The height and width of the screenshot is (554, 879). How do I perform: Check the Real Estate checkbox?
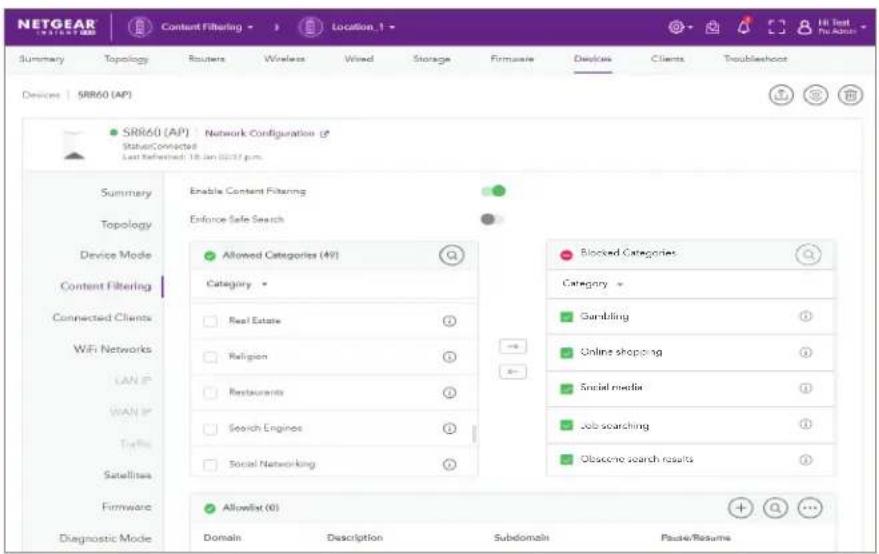(210, 321)
